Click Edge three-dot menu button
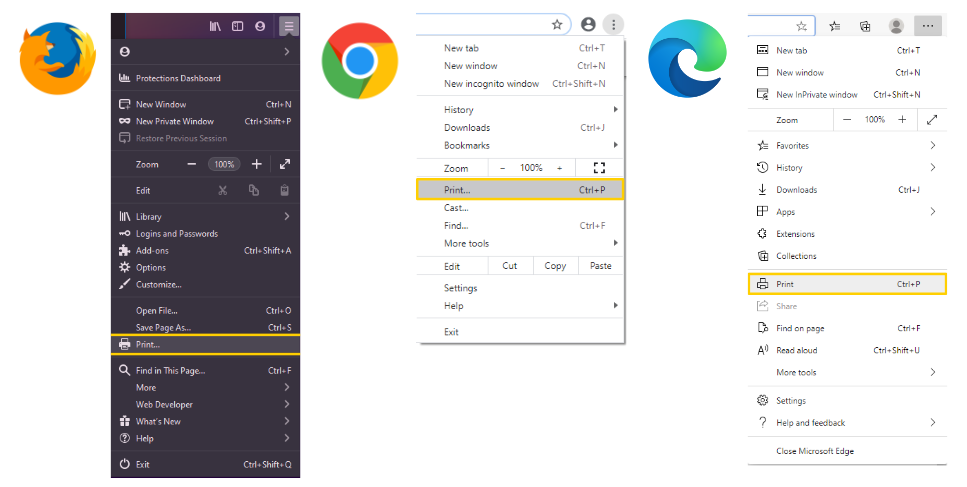This screenshot has height=487, width=967. pyautogui.click(x=928, y=26)
